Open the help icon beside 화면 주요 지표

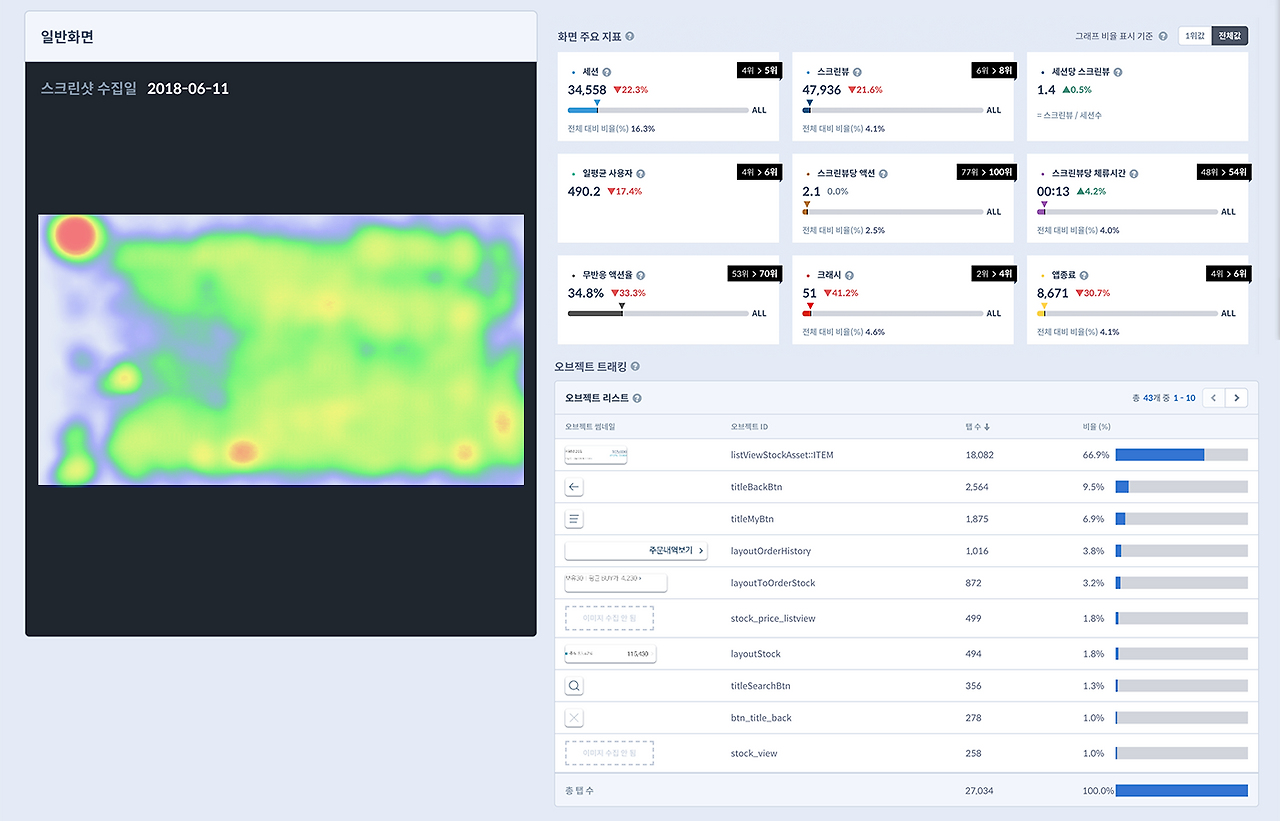630,37
